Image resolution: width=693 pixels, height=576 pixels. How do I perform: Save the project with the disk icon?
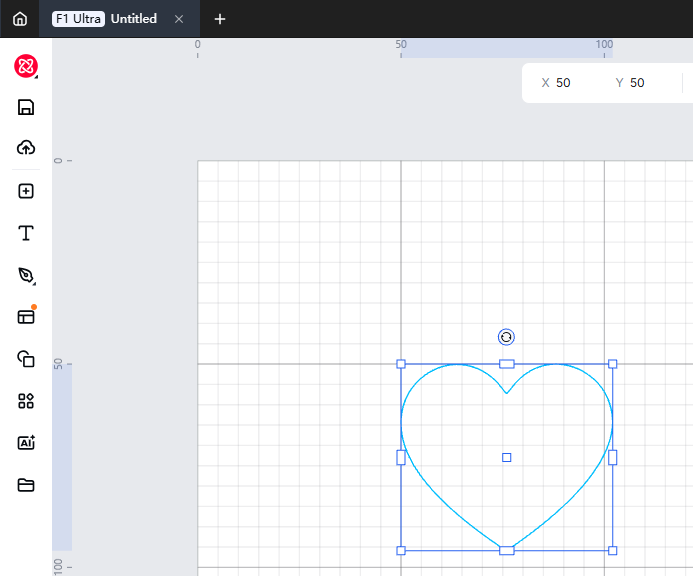pos(26,108)
